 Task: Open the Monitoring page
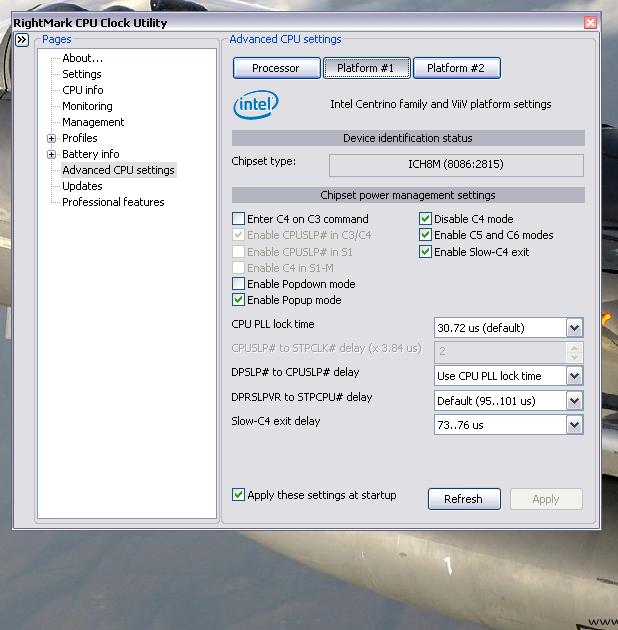(87, 106)
